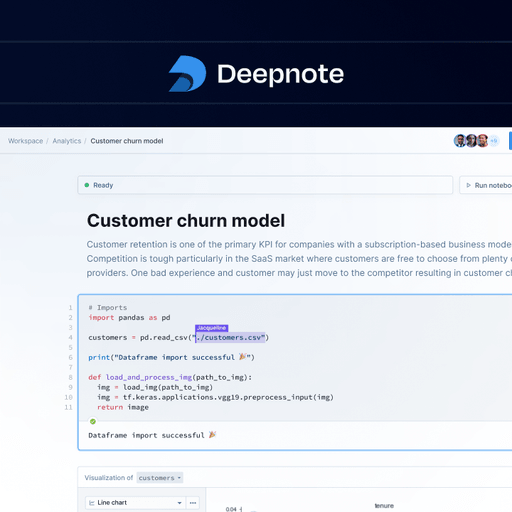This screenshot has width=512, height=512.
Task: Open the third collaborator avatar
Action: (x=482, y=141)
